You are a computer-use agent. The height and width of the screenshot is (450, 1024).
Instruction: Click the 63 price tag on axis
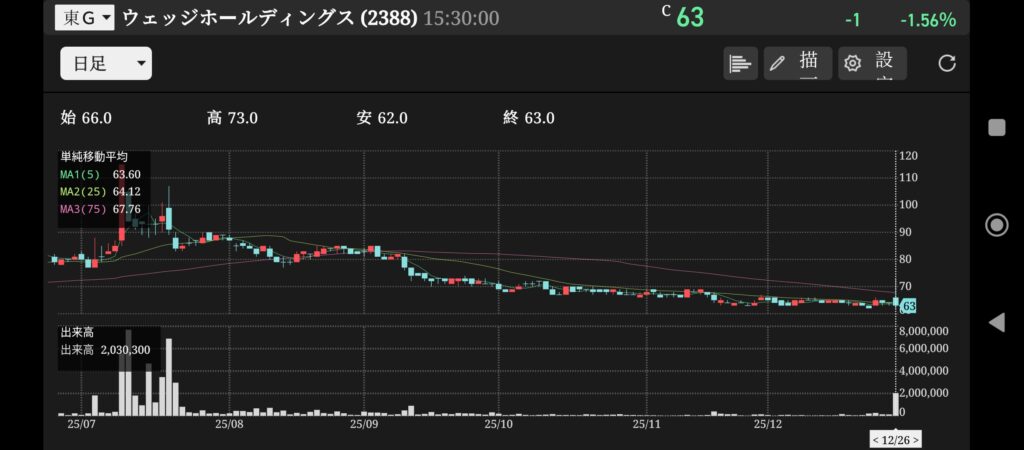tap(909, 305)
